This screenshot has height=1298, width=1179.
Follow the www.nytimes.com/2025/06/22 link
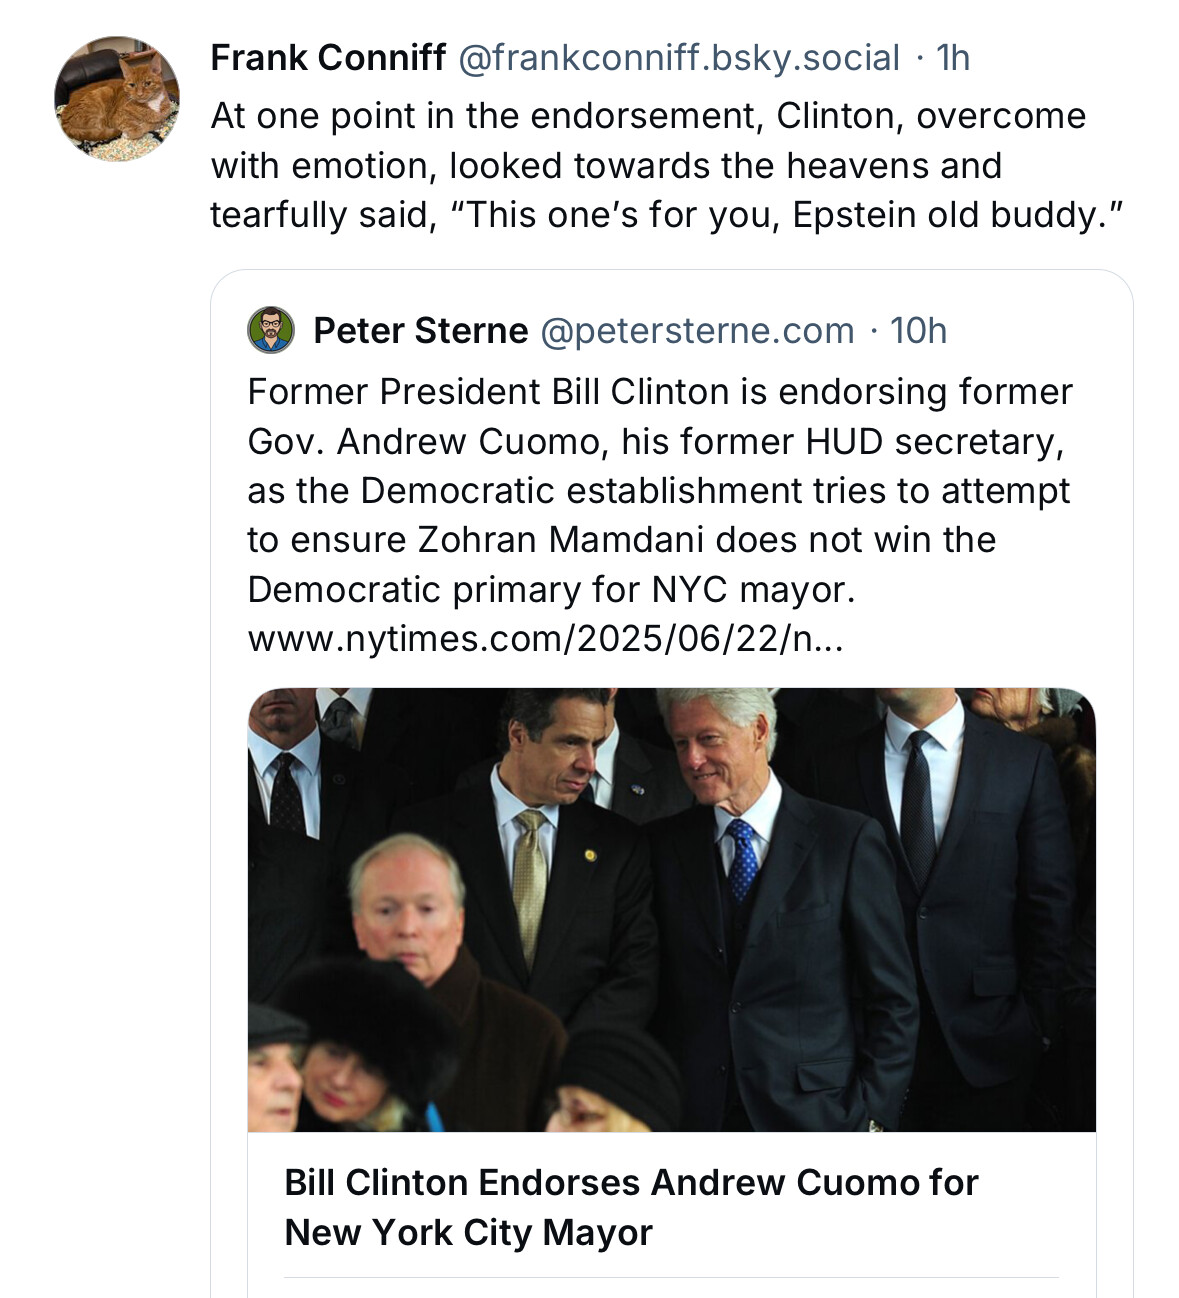pos(546,638)
